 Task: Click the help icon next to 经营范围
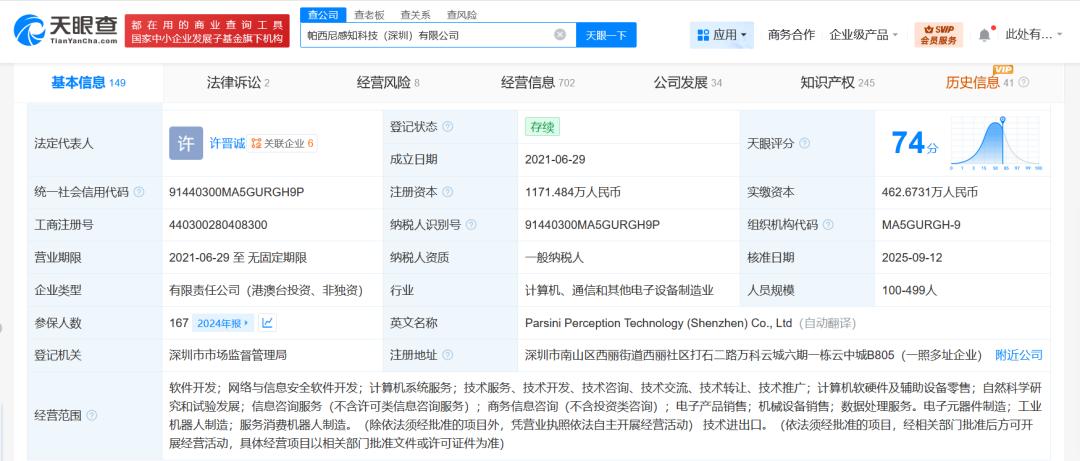click(92, 416)
